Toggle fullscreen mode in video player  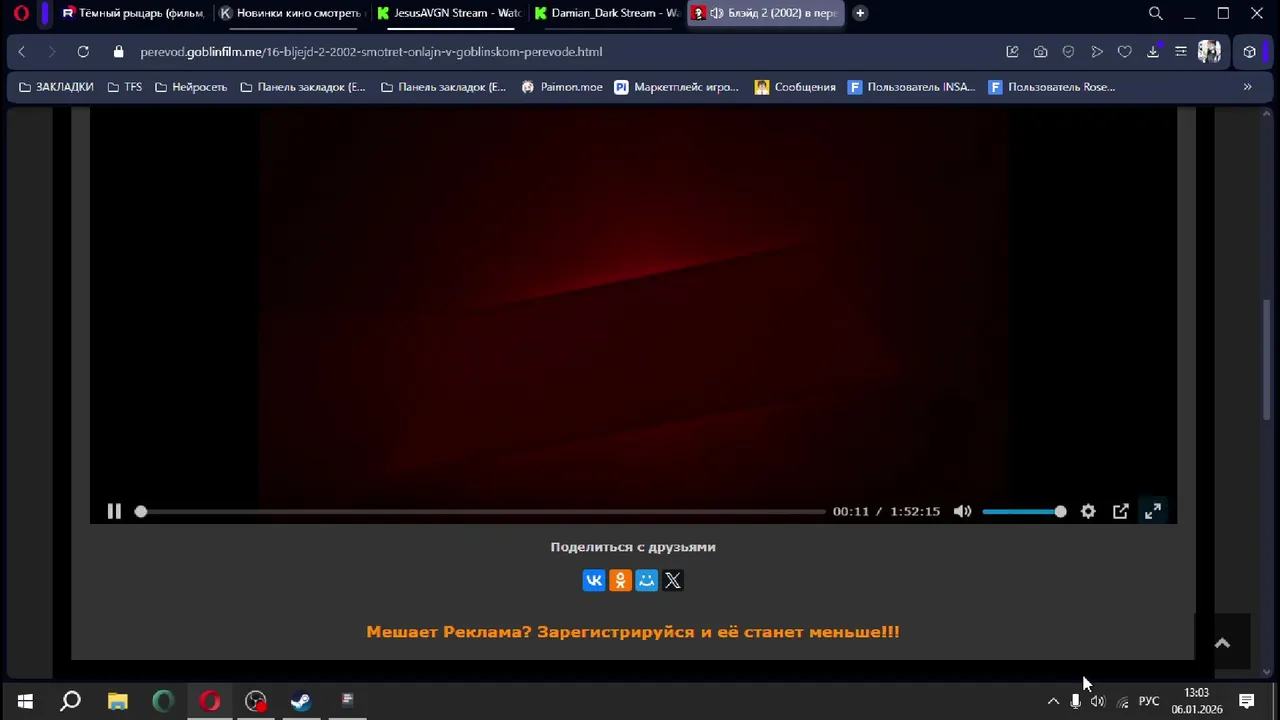[1153, 511]
